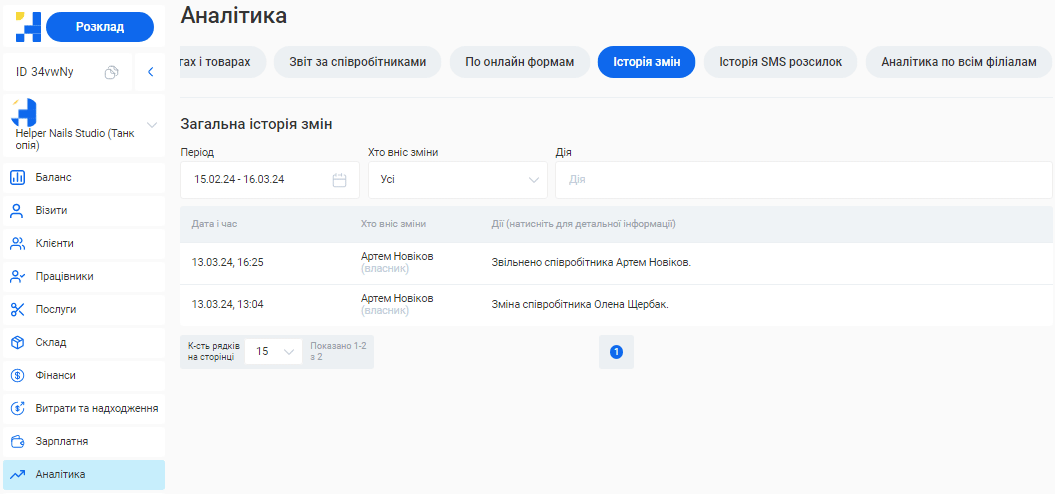Click the Баланс chart icon
Viewport: 1055px width, 494px height.
coord(17,178)
